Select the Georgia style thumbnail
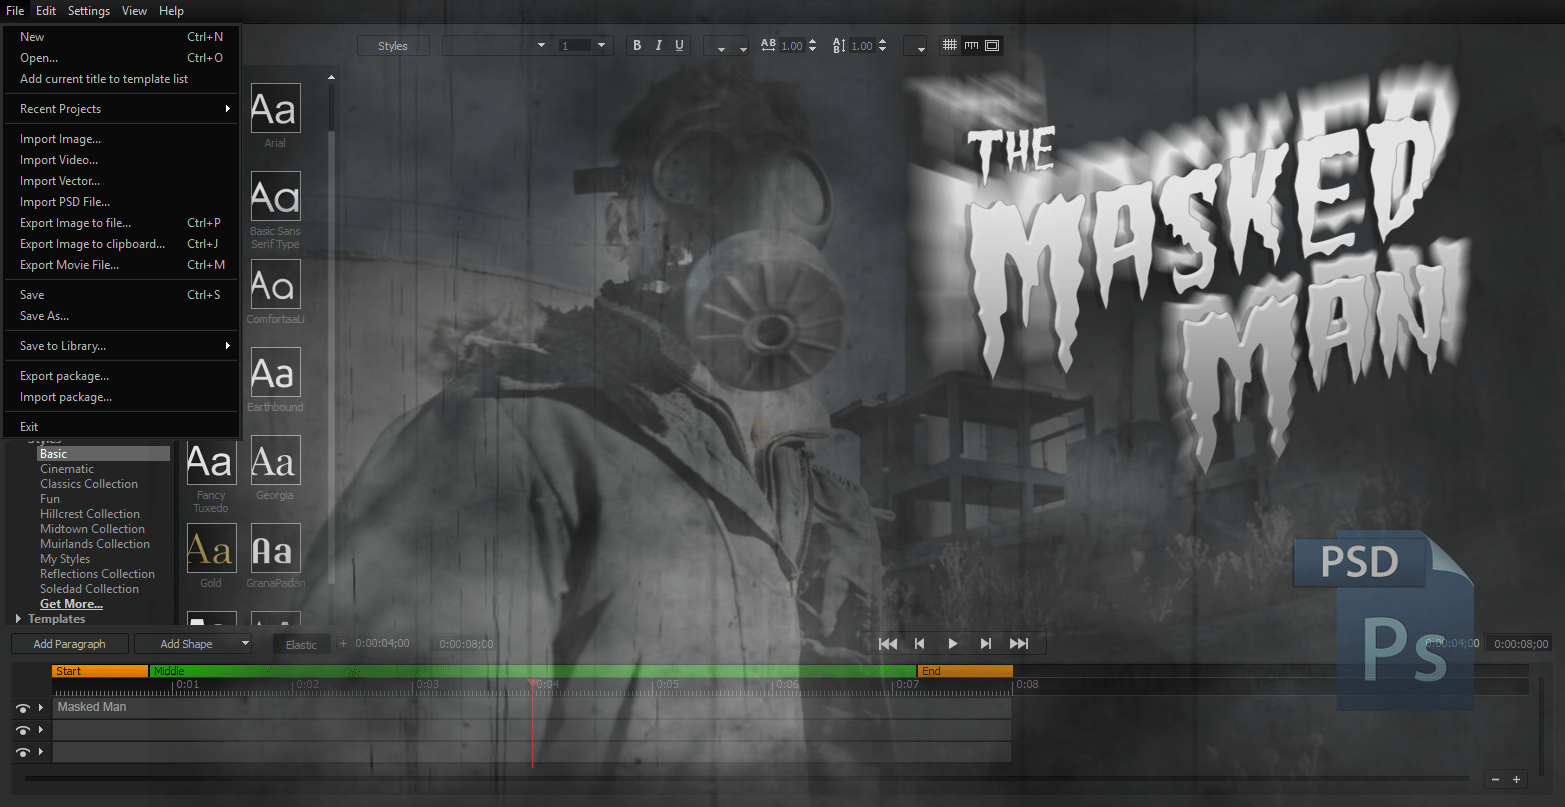 (275, 460)
